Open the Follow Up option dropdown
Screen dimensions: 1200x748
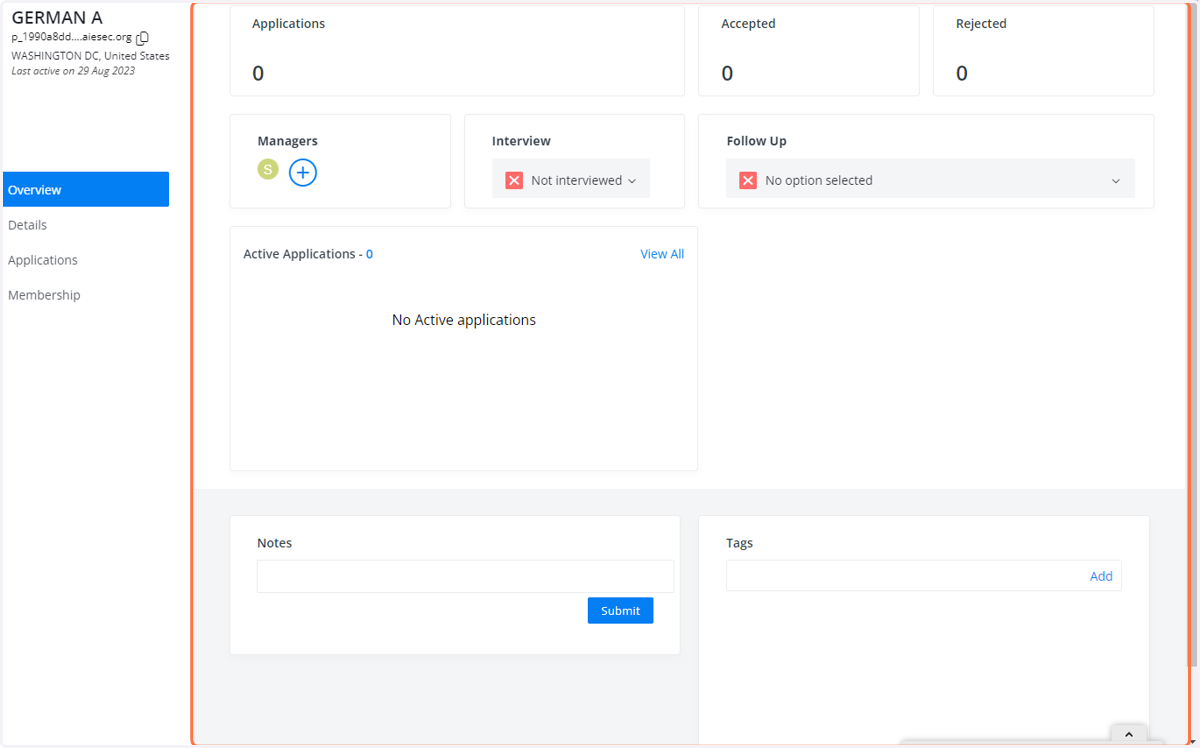coord(930,178)
